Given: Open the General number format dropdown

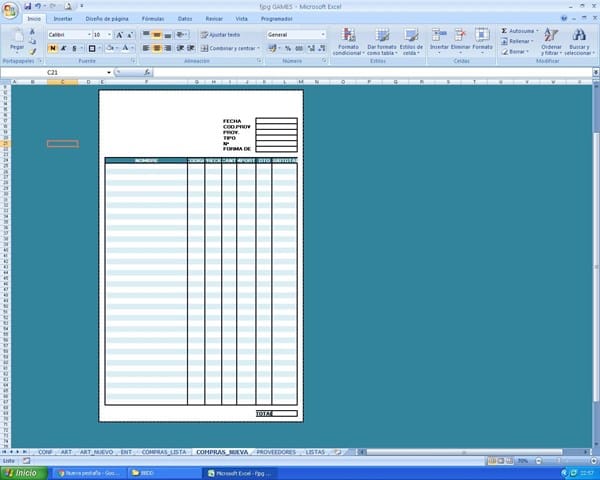Looking at the screenshot, I should (x=323, y=35).
